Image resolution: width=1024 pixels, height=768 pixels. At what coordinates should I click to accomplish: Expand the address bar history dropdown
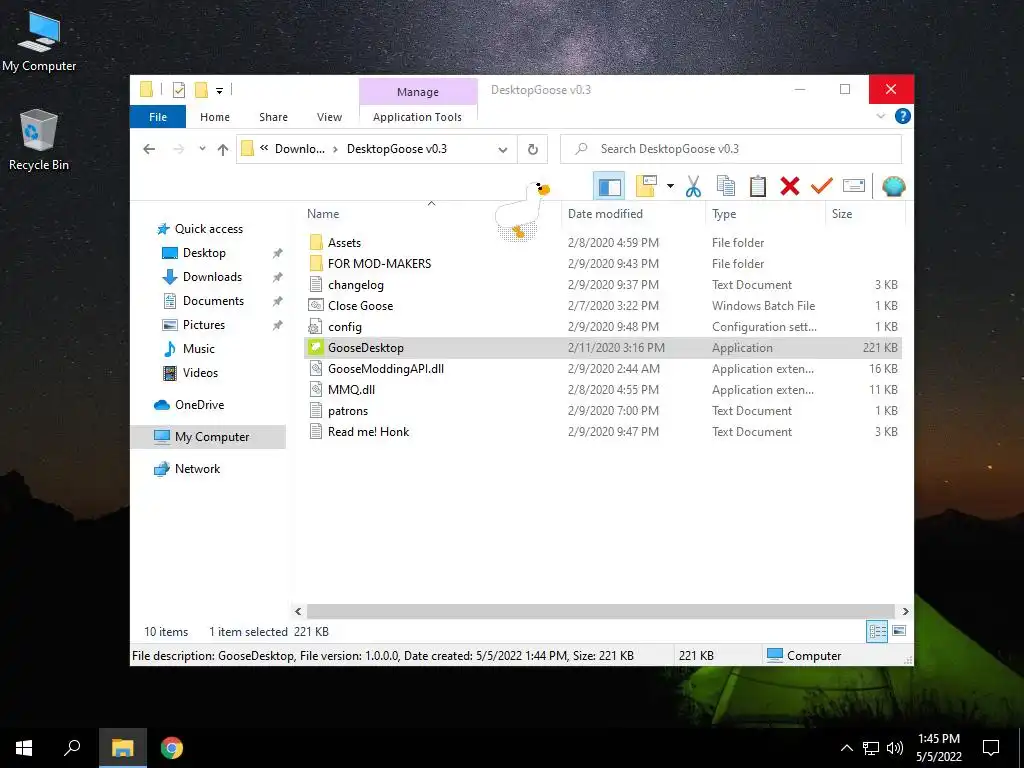pyautogui.click(x=502, y=150)
